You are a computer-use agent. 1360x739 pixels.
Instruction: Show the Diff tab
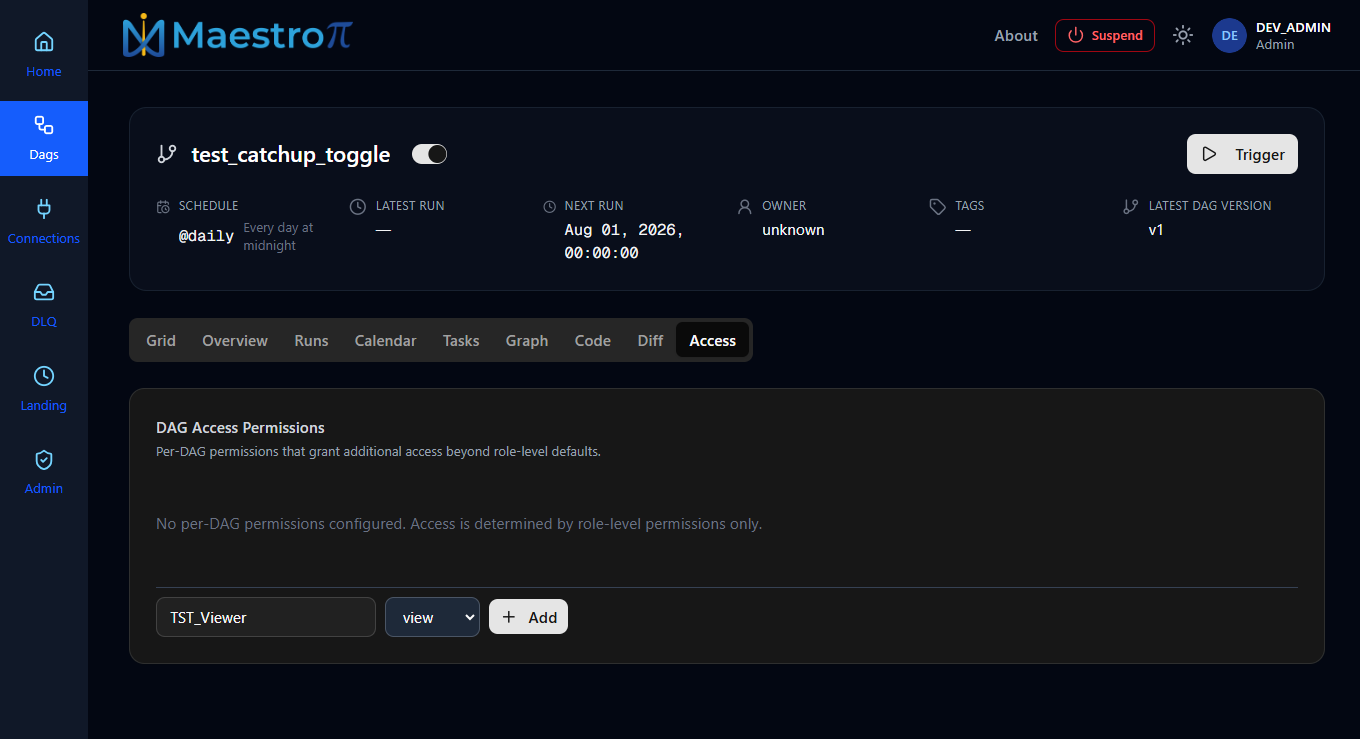650,341
